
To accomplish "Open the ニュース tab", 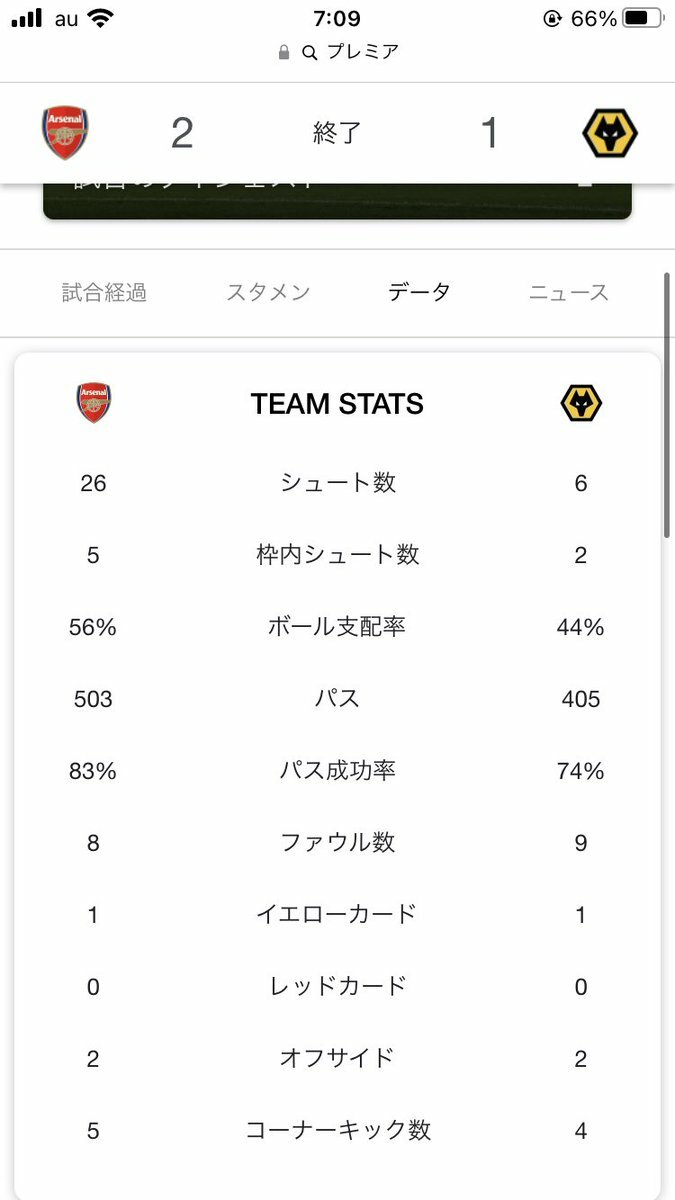I will [569, 292].
